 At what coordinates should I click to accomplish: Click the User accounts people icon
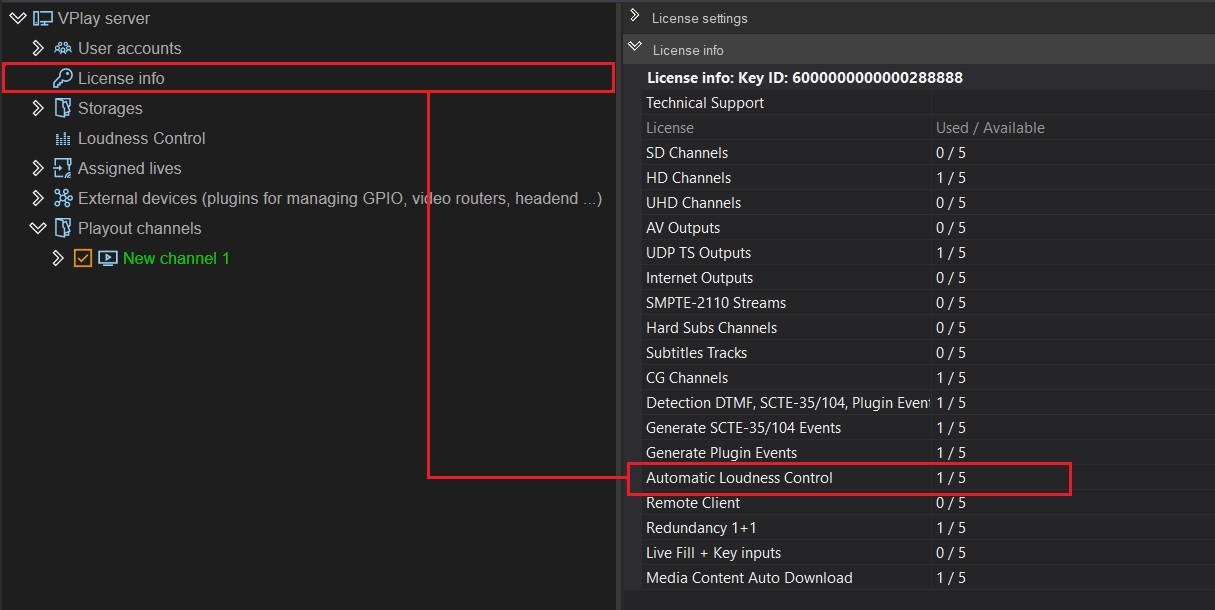pyautogui.click(x=62, y=48)
